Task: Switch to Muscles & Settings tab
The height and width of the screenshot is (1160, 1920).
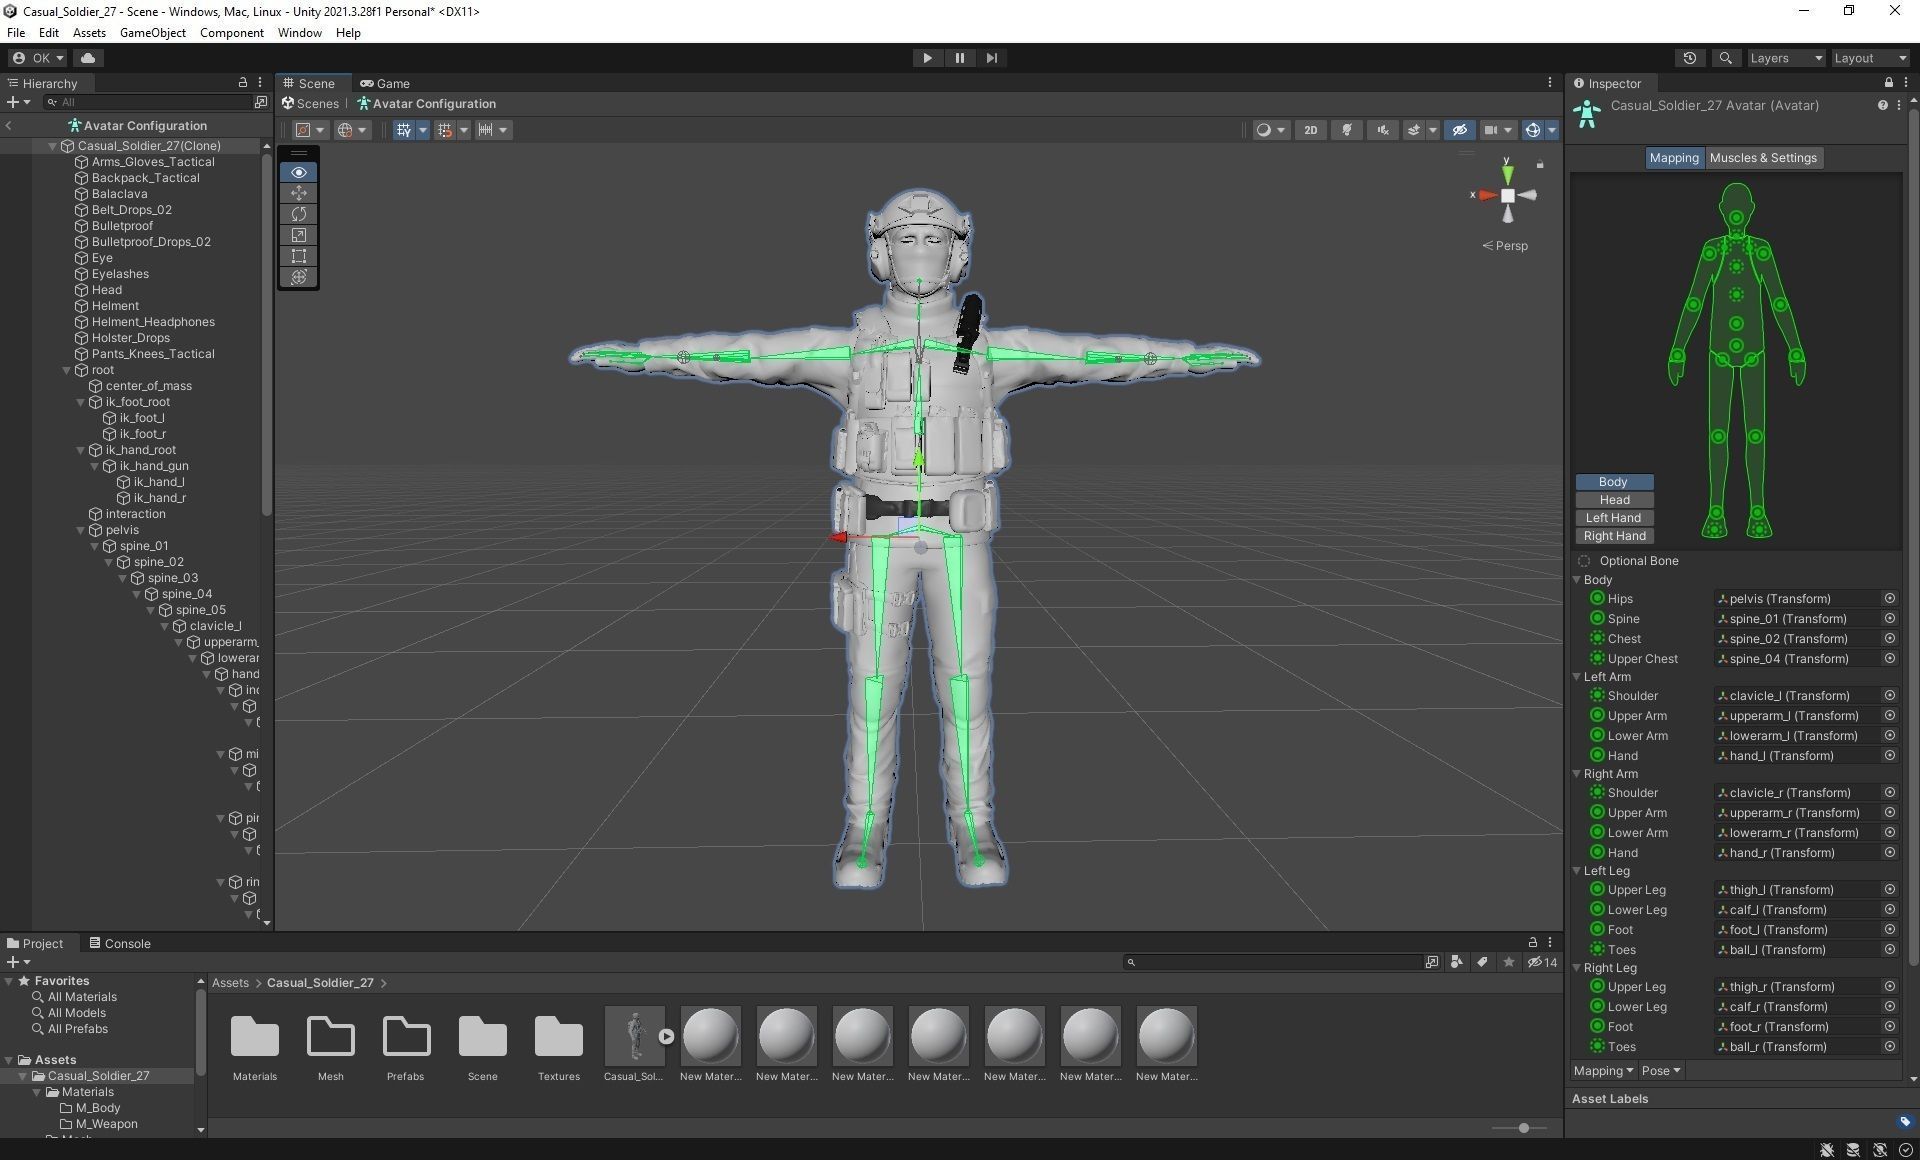Action: click(x=1763, y=158)
